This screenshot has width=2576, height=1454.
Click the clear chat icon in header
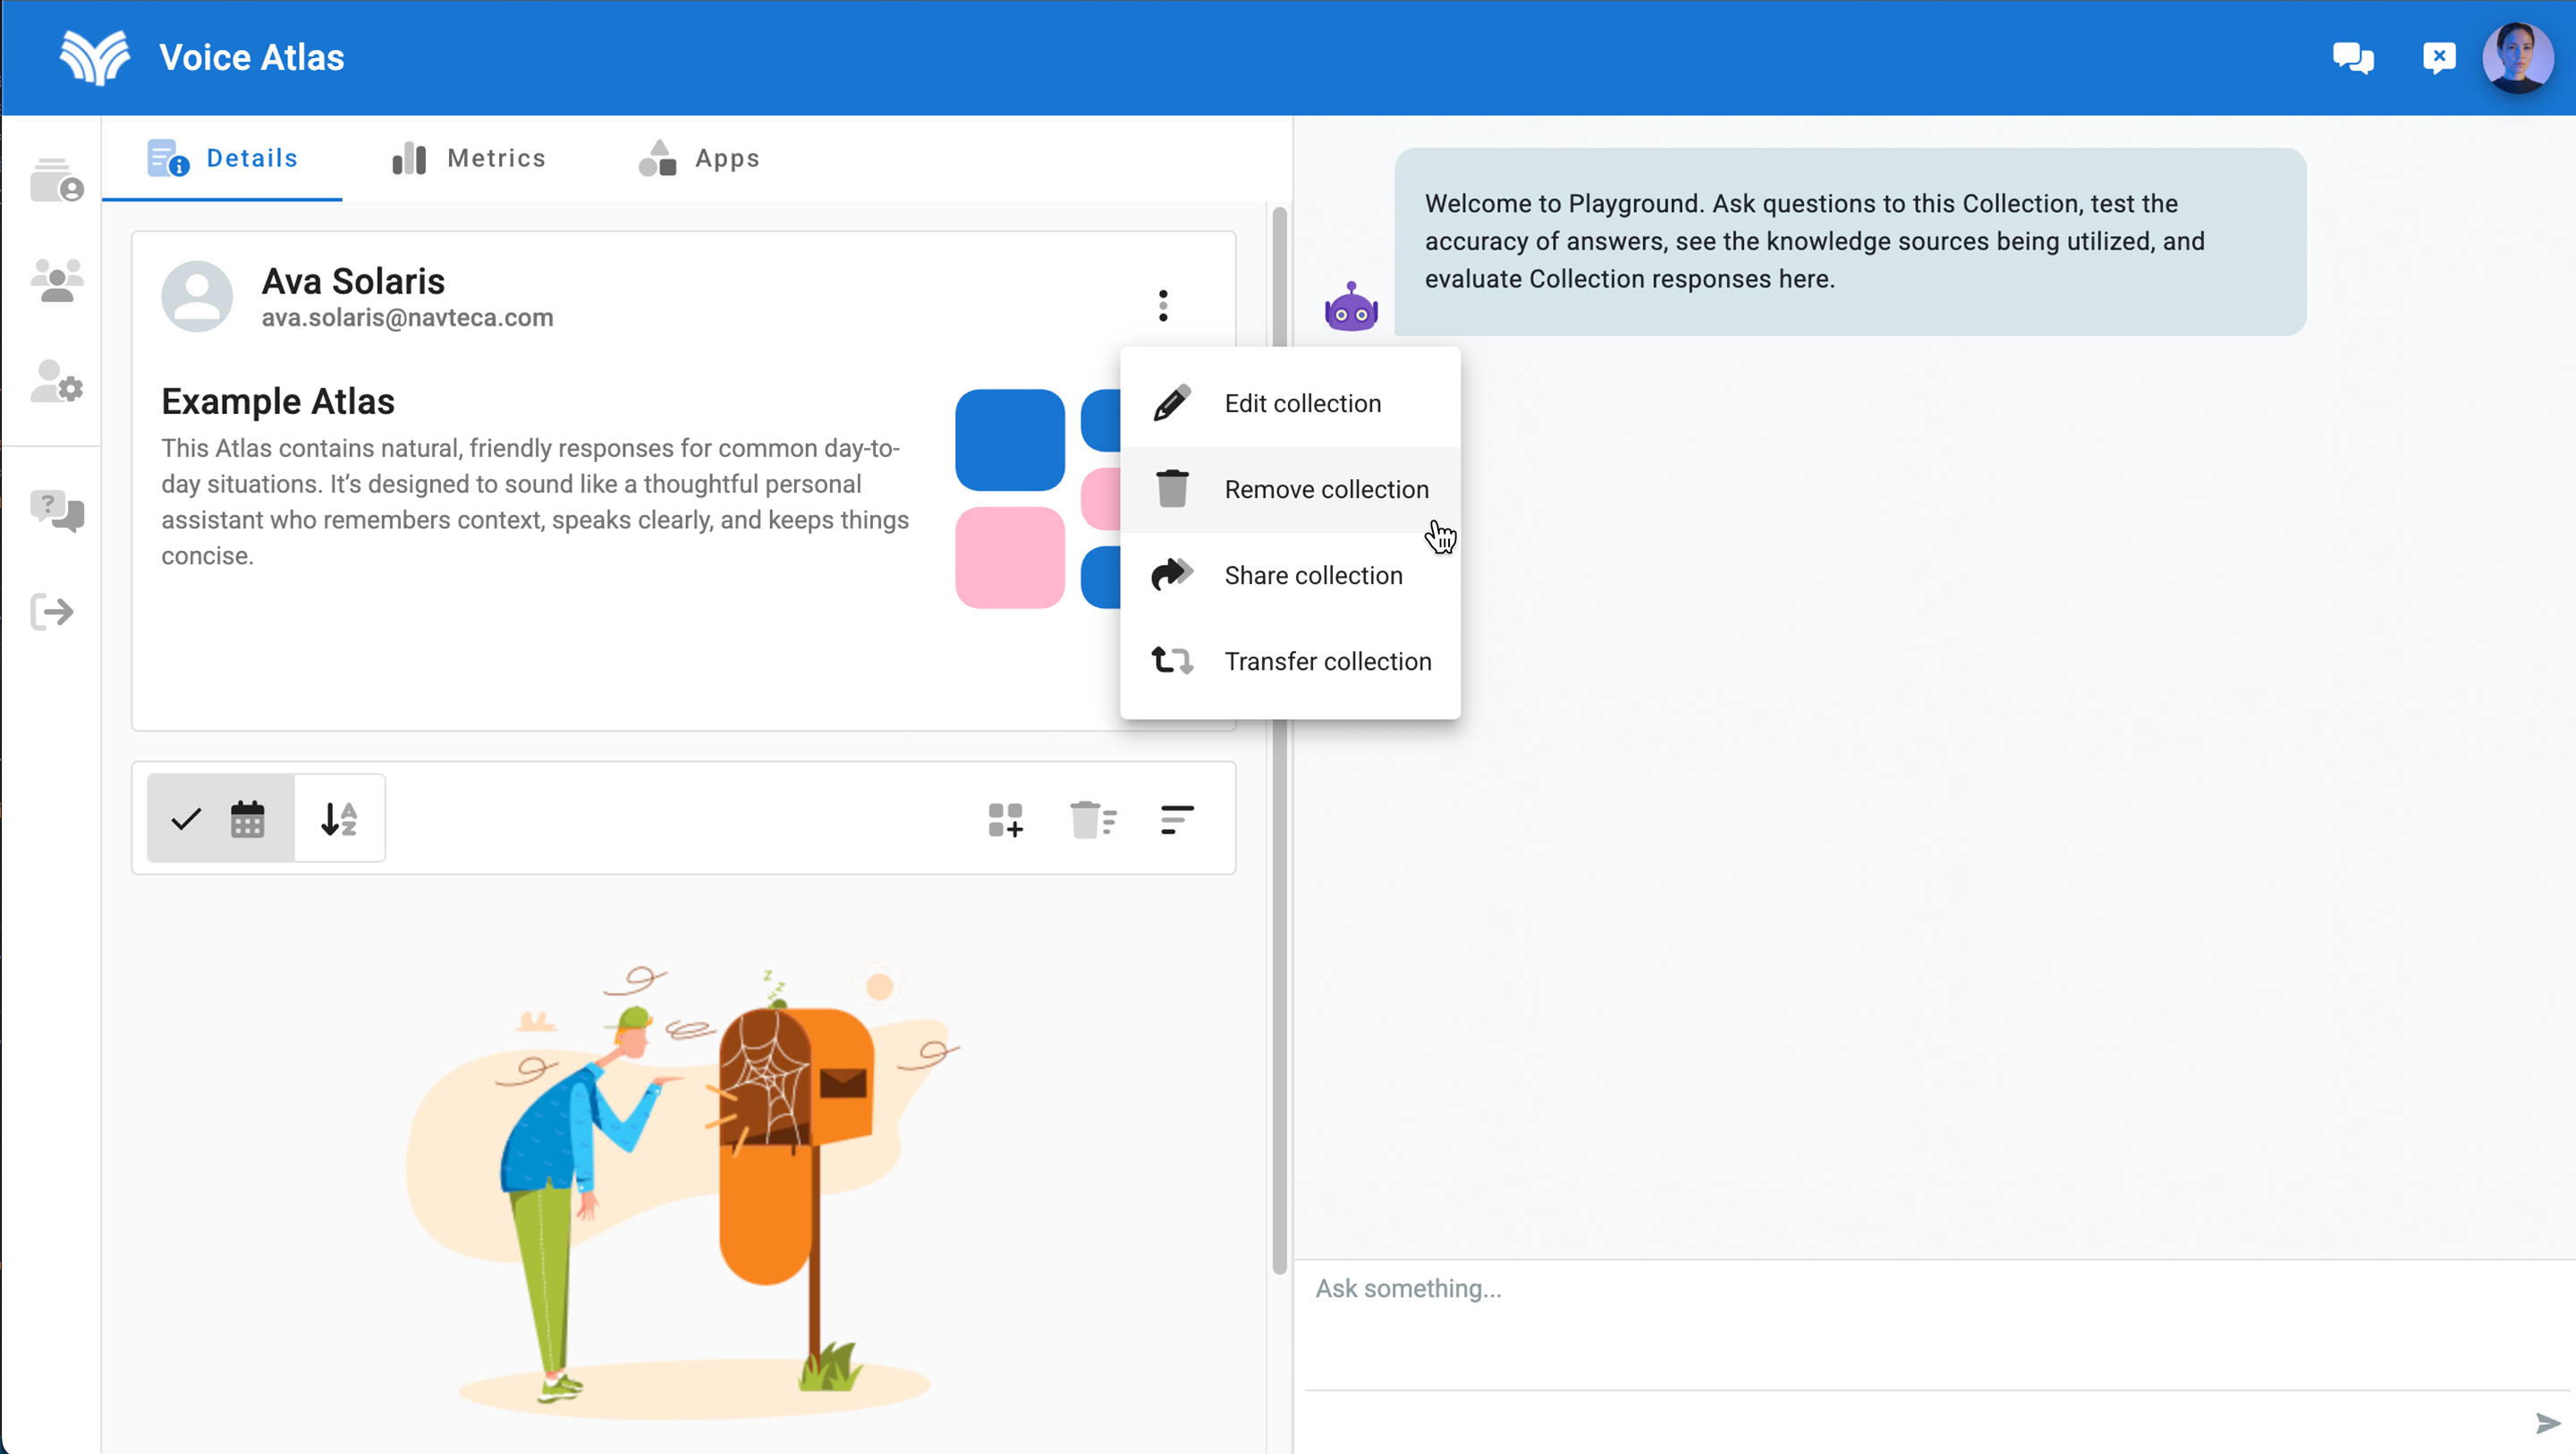2438,58
